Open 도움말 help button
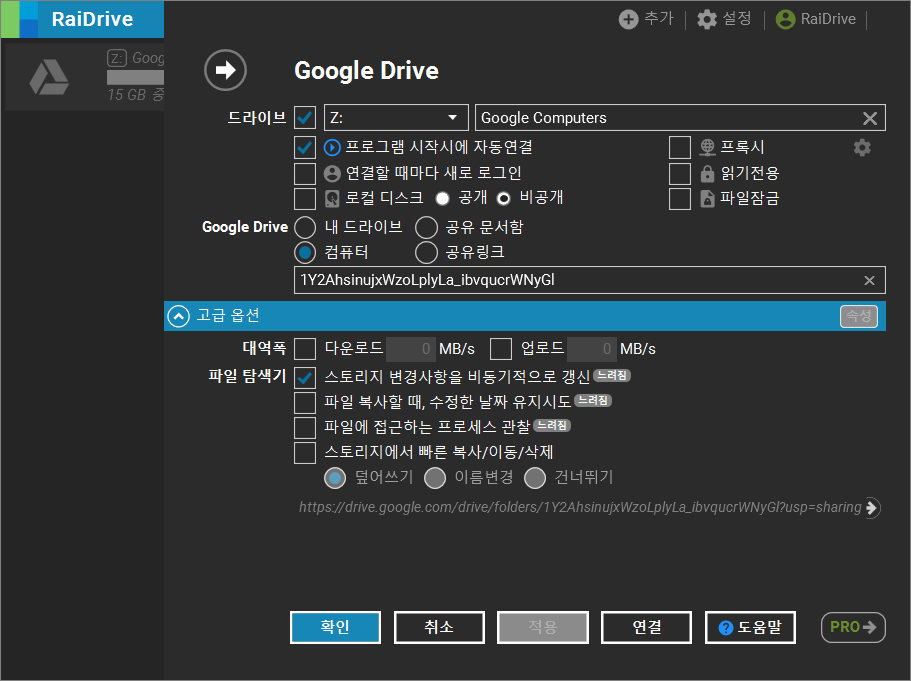This screenshot has height=681, width=911. point(750,628)
